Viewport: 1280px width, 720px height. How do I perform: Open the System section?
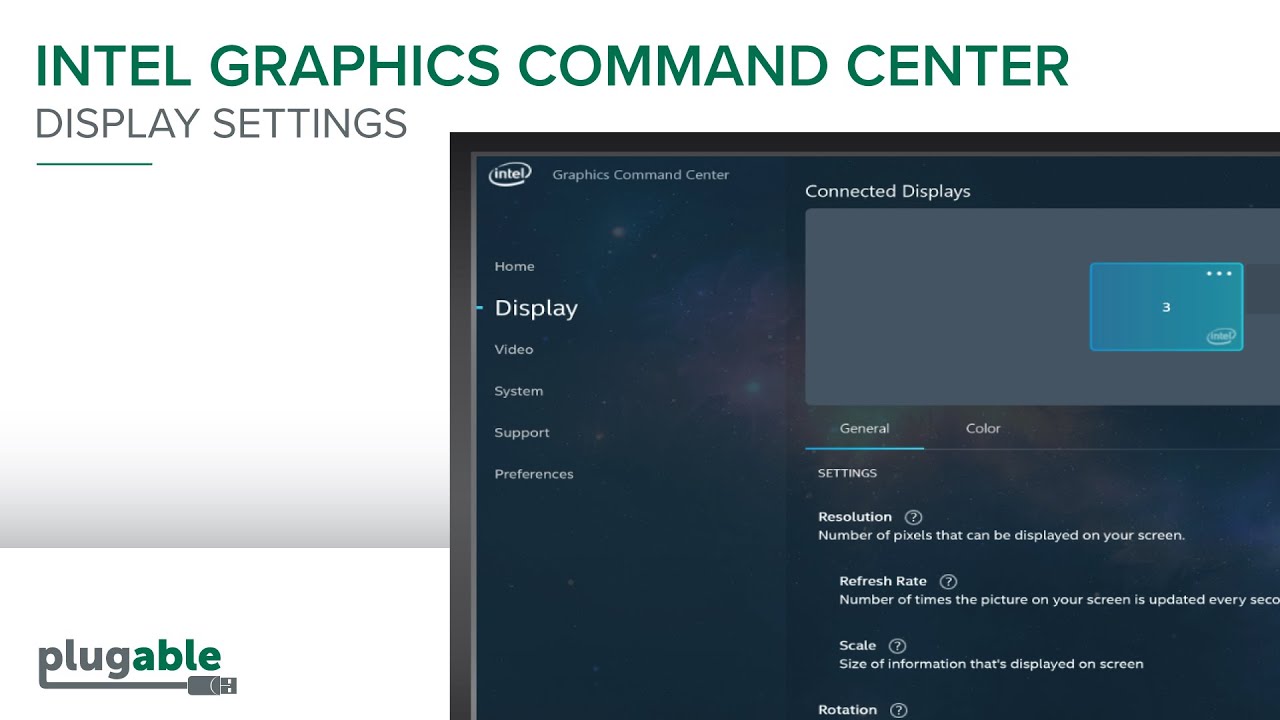[x=518, y=391]
